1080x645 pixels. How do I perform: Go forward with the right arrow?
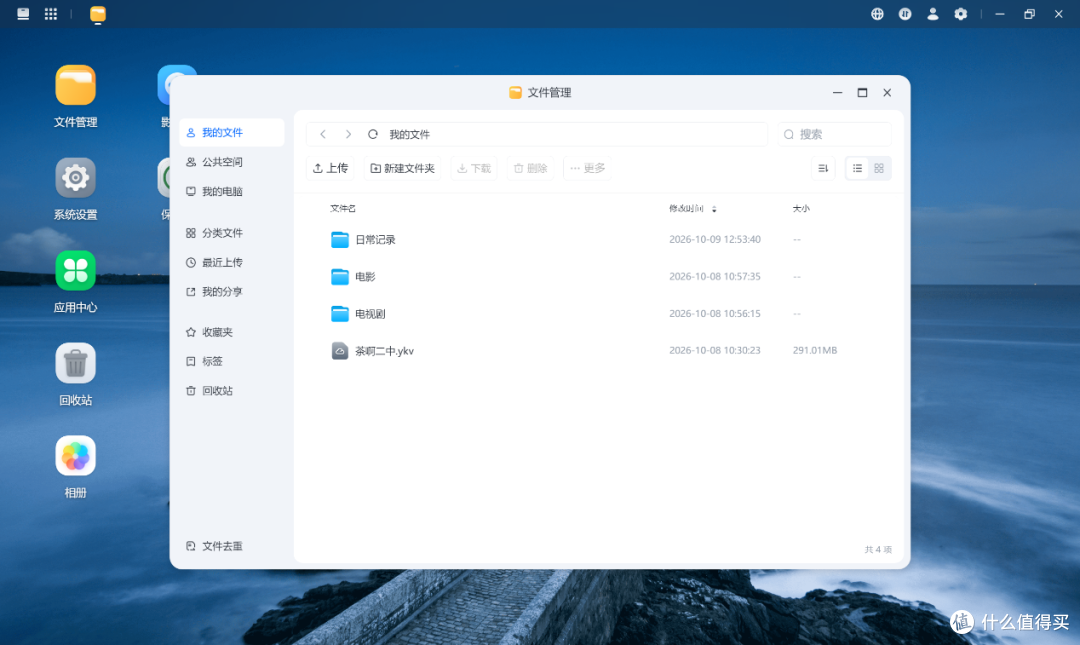coord(349,134)
